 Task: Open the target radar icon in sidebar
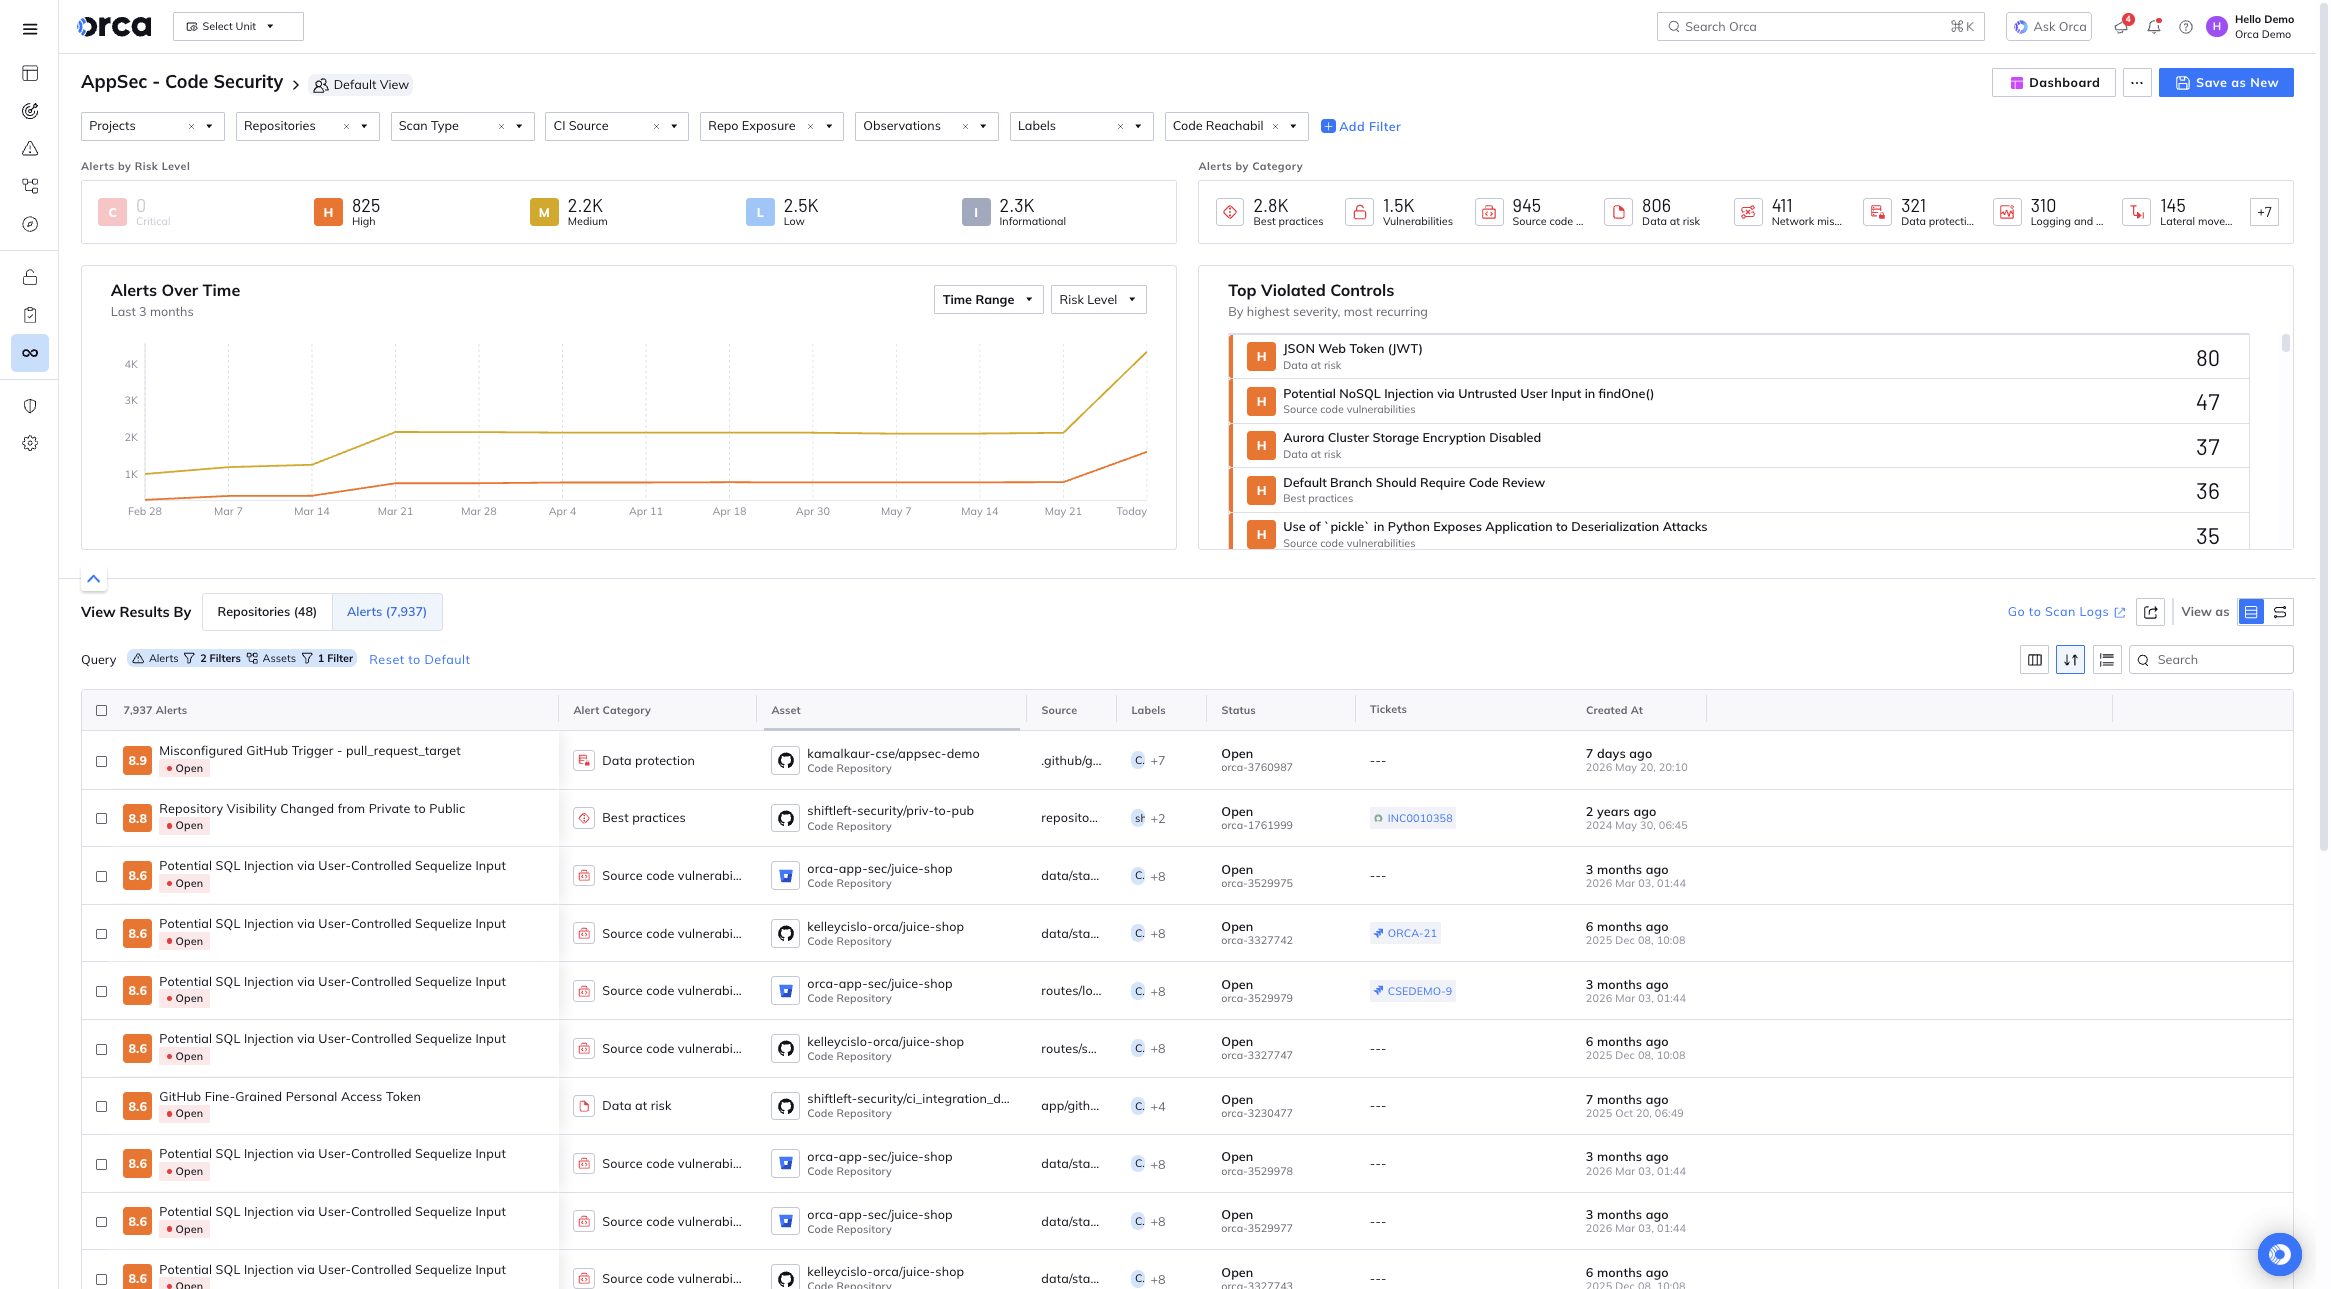pyautogui.click(x=30, y=111)
